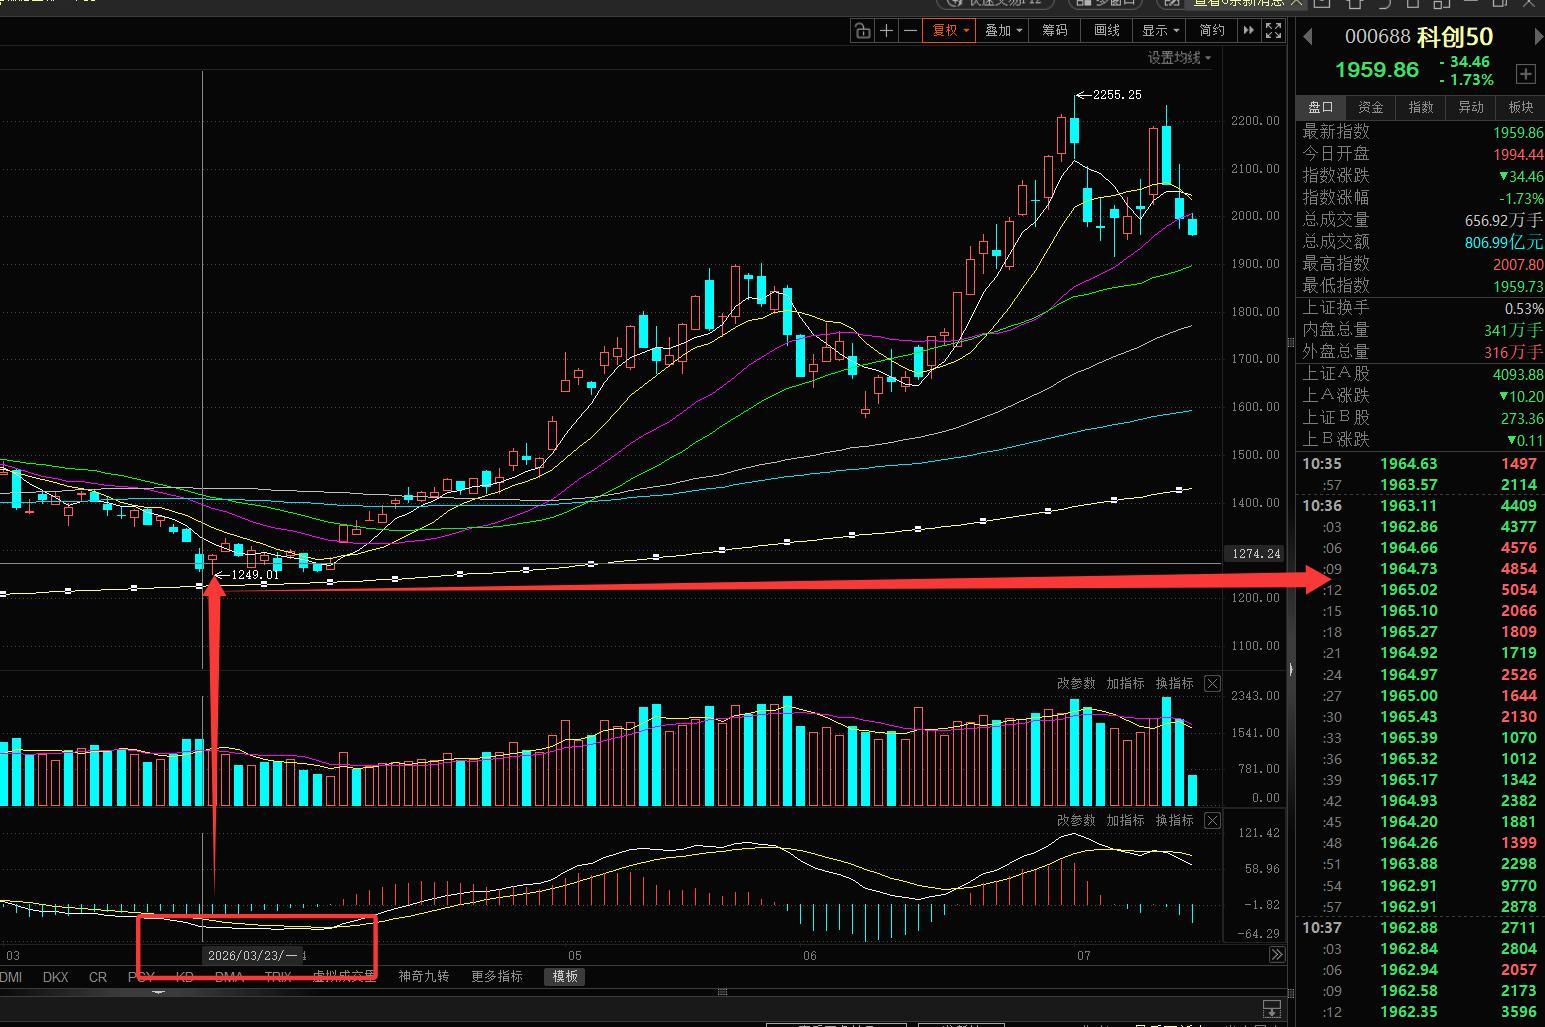Select the 指数 tab
The height and width of the screenshot is (1027, 1545).
click(x=1421, y=108)
